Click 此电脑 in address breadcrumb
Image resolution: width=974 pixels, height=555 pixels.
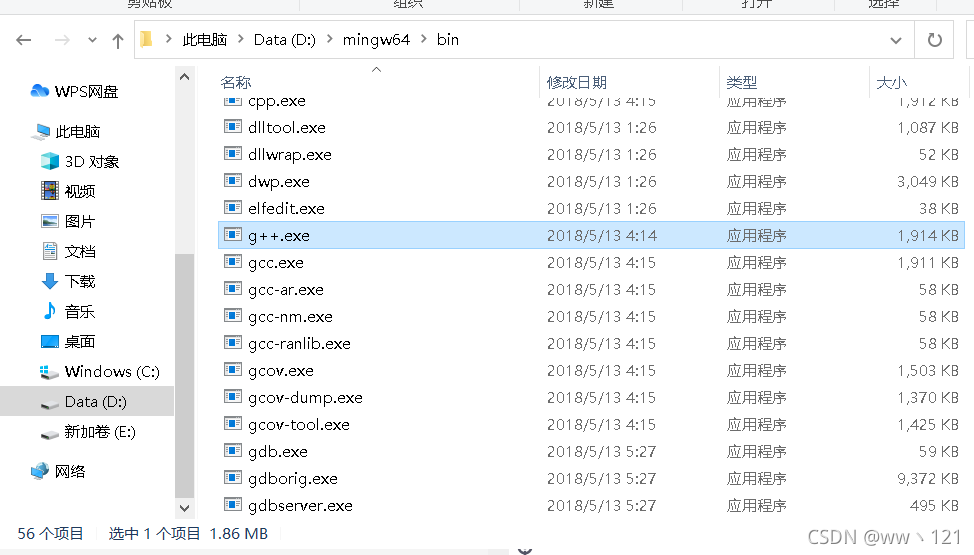click(x=204, y=40)
